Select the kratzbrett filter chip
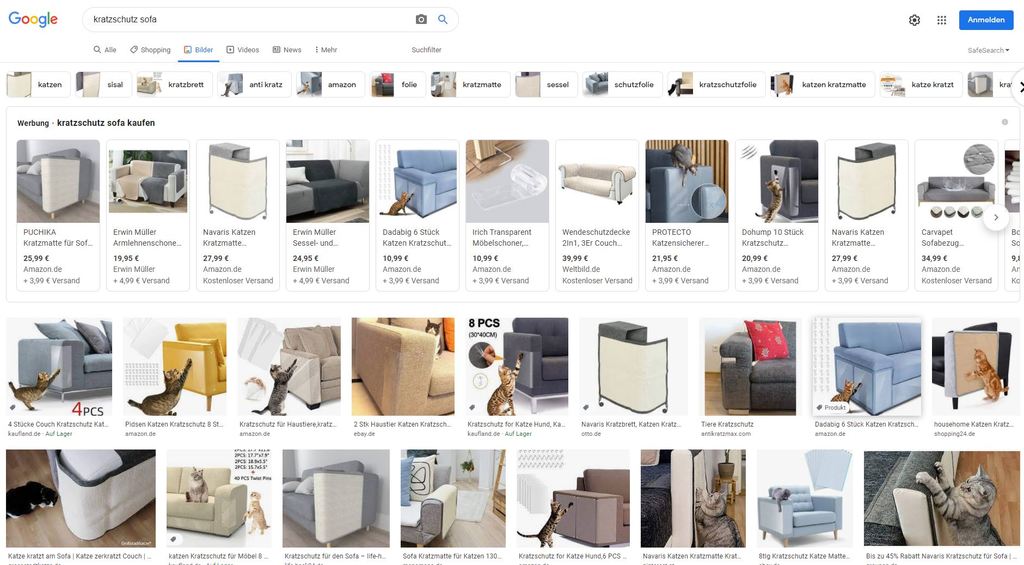The height and width of the screenshot is (565, 1024). 175,85
